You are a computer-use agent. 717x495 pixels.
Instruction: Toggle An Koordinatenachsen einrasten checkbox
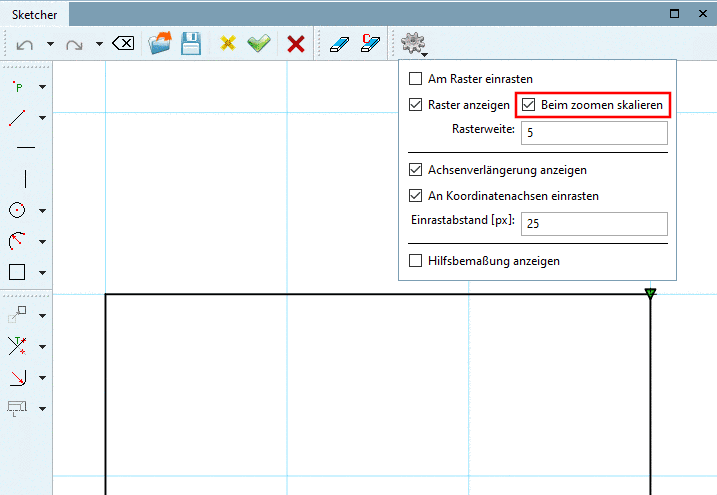(415, 196)
